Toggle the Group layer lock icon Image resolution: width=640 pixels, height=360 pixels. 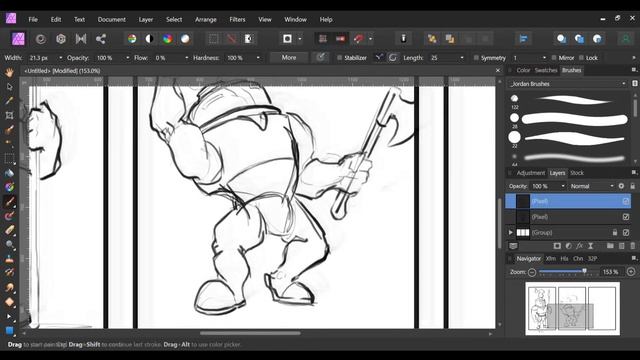[615, 233]
